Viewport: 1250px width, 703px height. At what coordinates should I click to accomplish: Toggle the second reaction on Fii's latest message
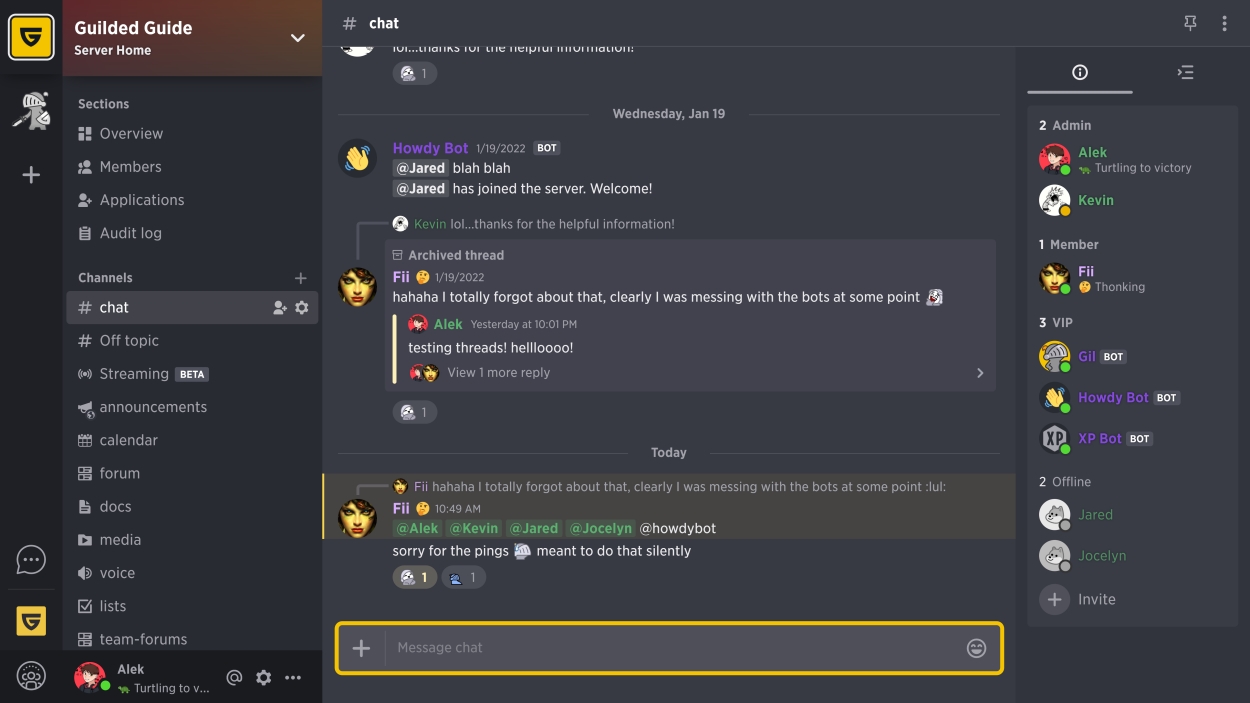point(463,577)
